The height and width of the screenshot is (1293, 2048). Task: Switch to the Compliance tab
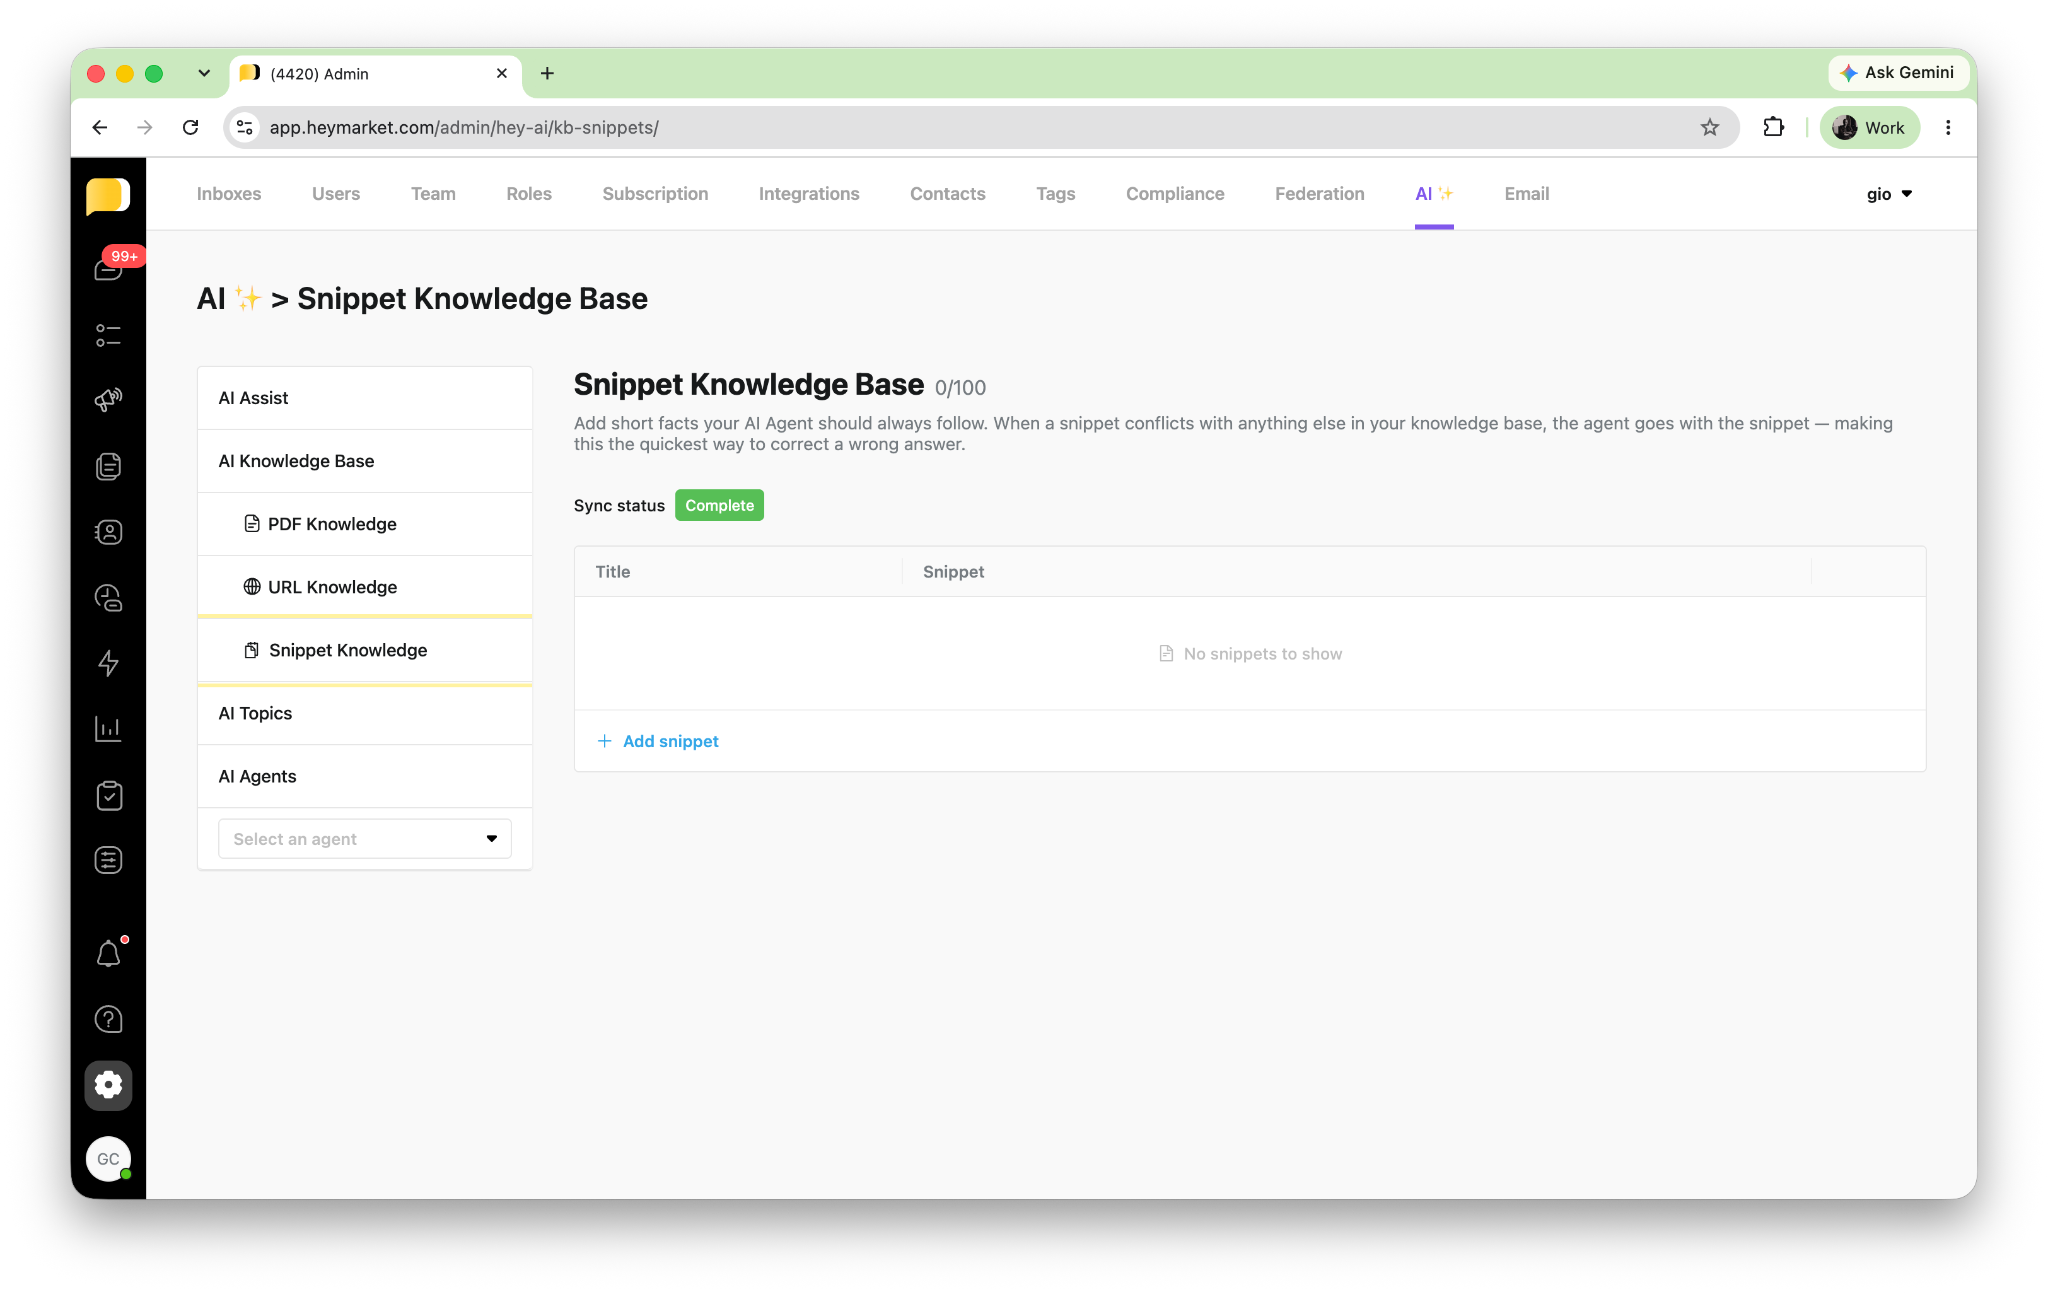coord(1175,194)
